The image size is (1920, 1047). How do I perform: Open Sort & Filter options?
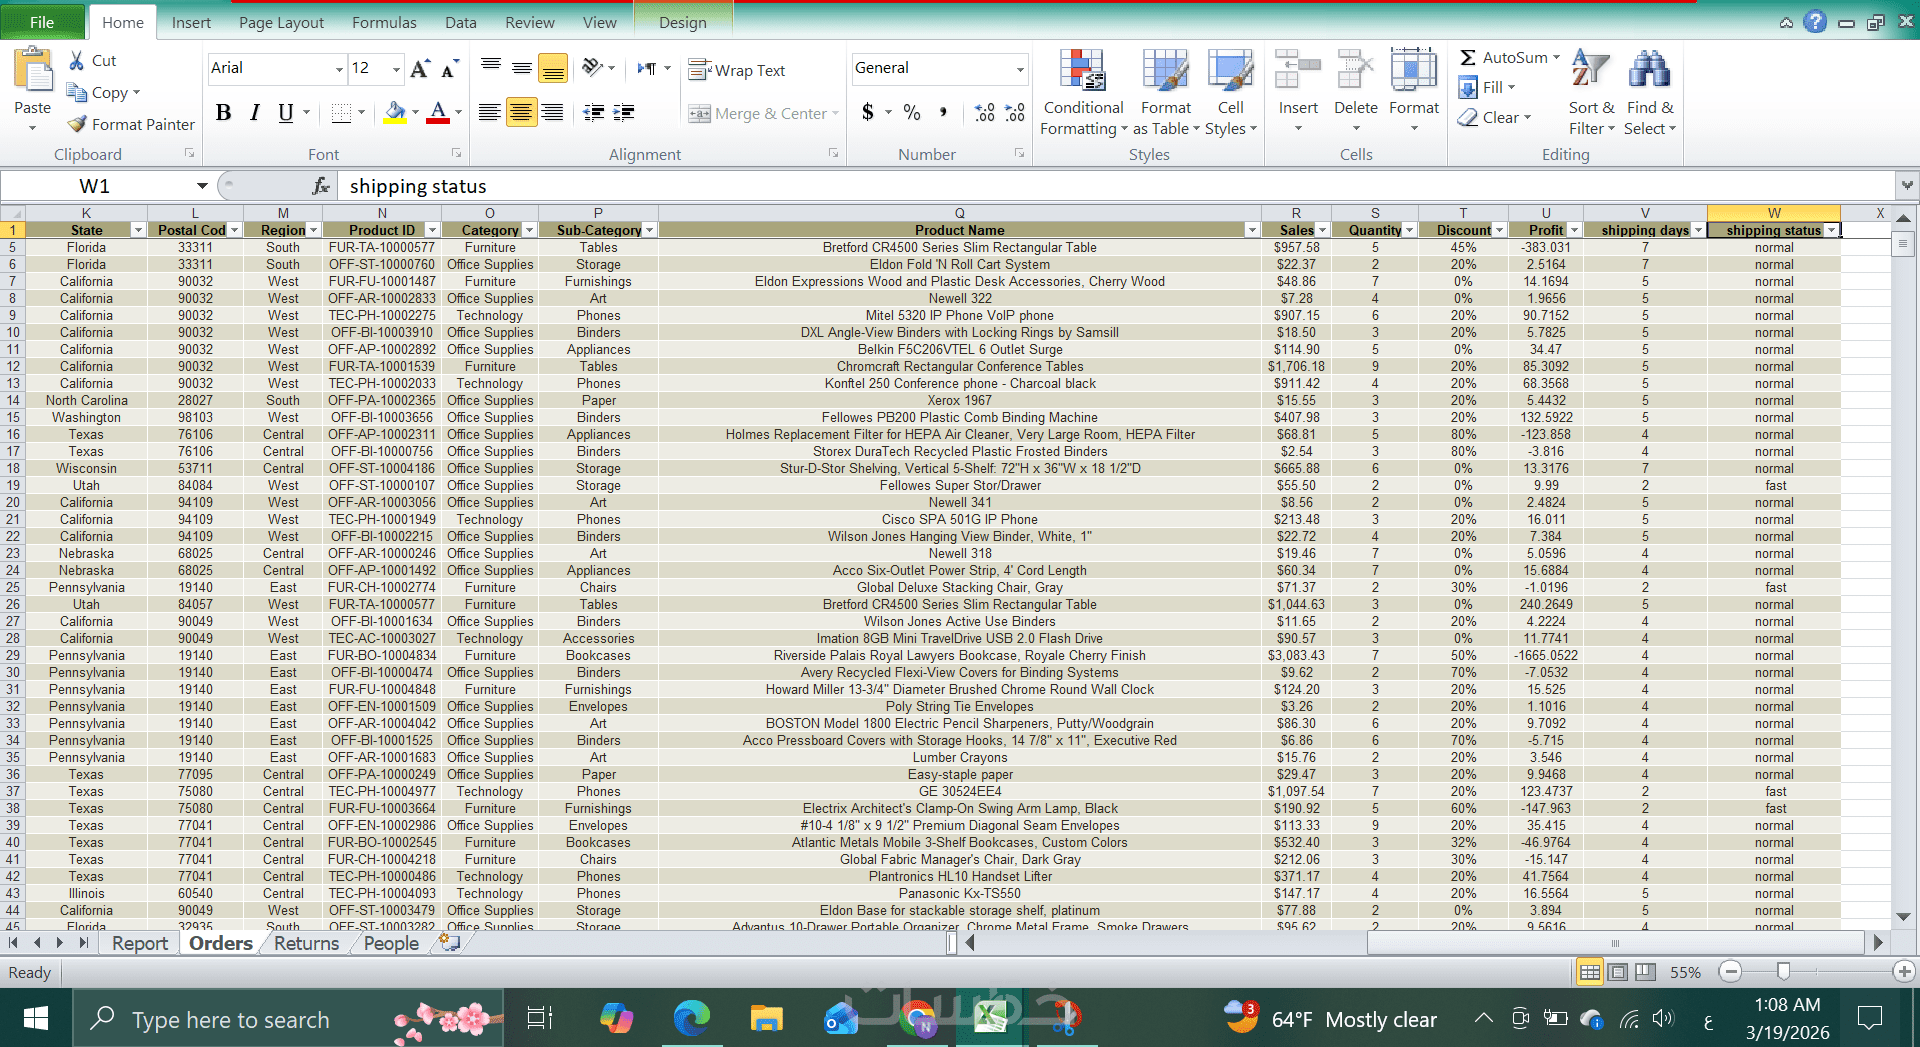click(1591, 92)
